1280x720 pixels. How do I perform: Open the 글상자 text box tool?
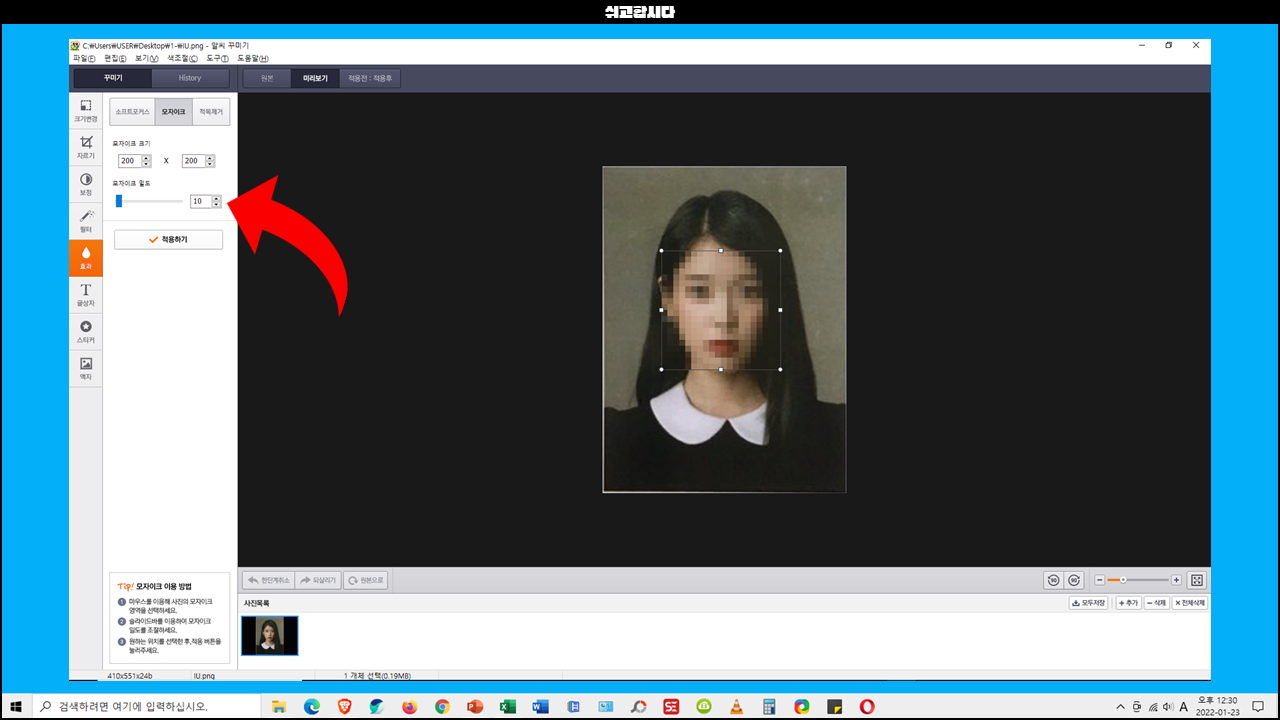click(x=86, y=295)
